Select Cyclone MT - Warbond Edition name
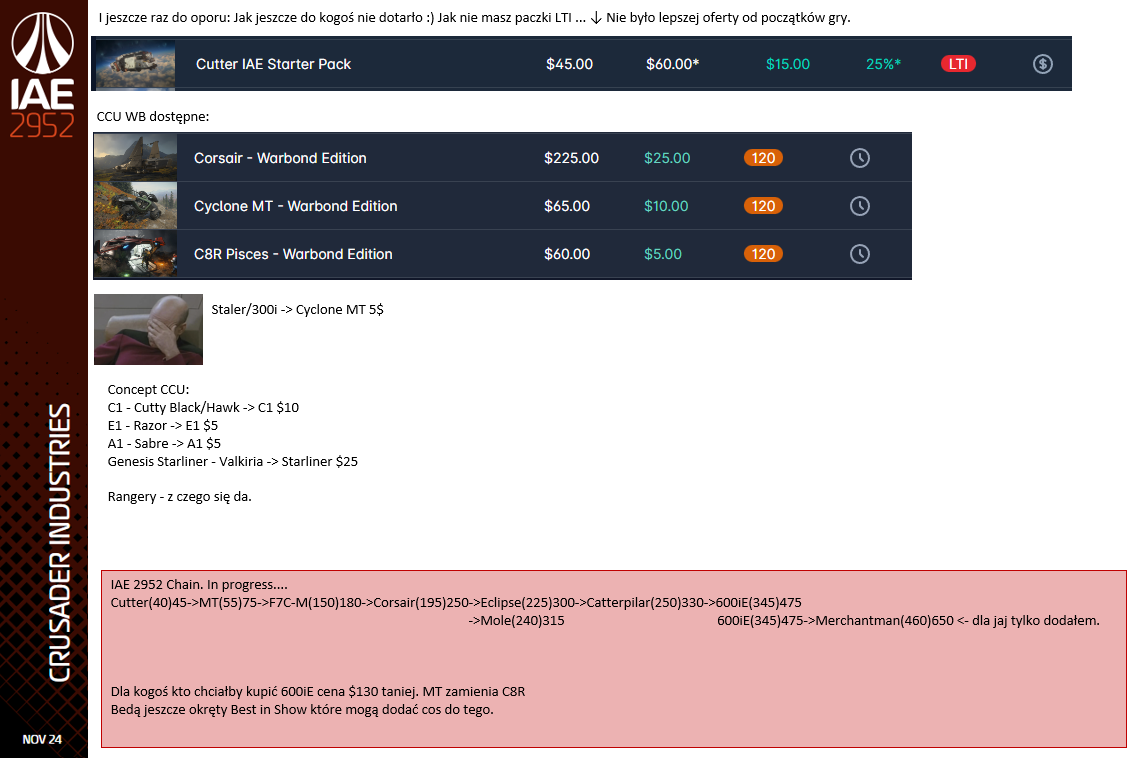Screen dimensions: 1148x758 (x=295, y=207)
